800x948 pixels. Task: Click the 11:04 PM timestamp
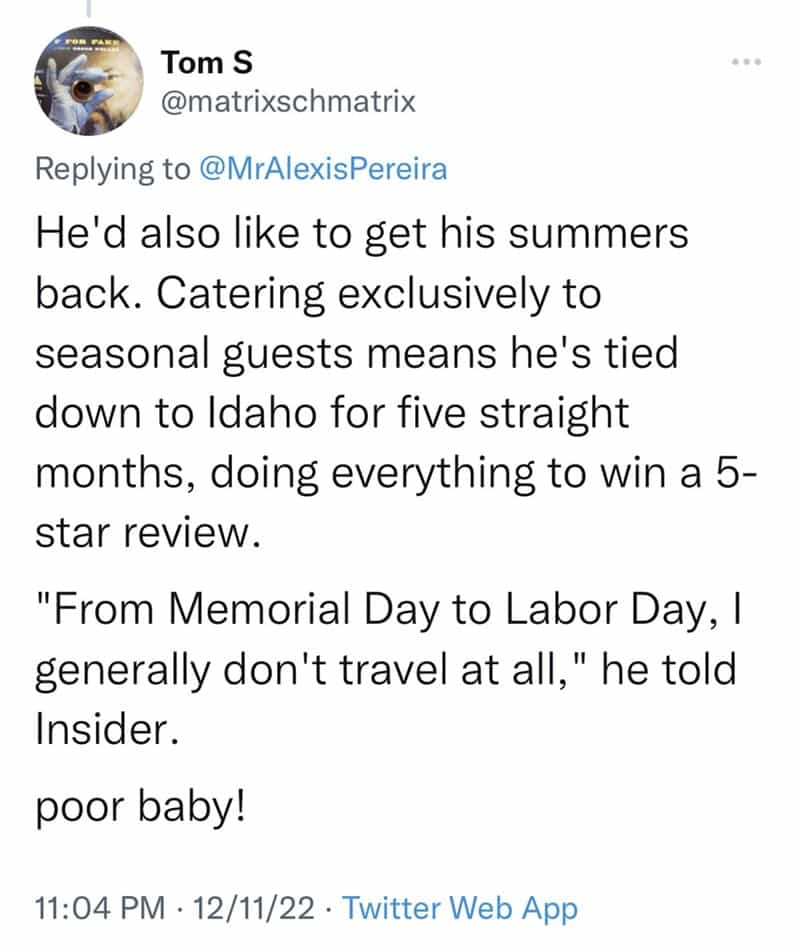click(x=99, y=908)
